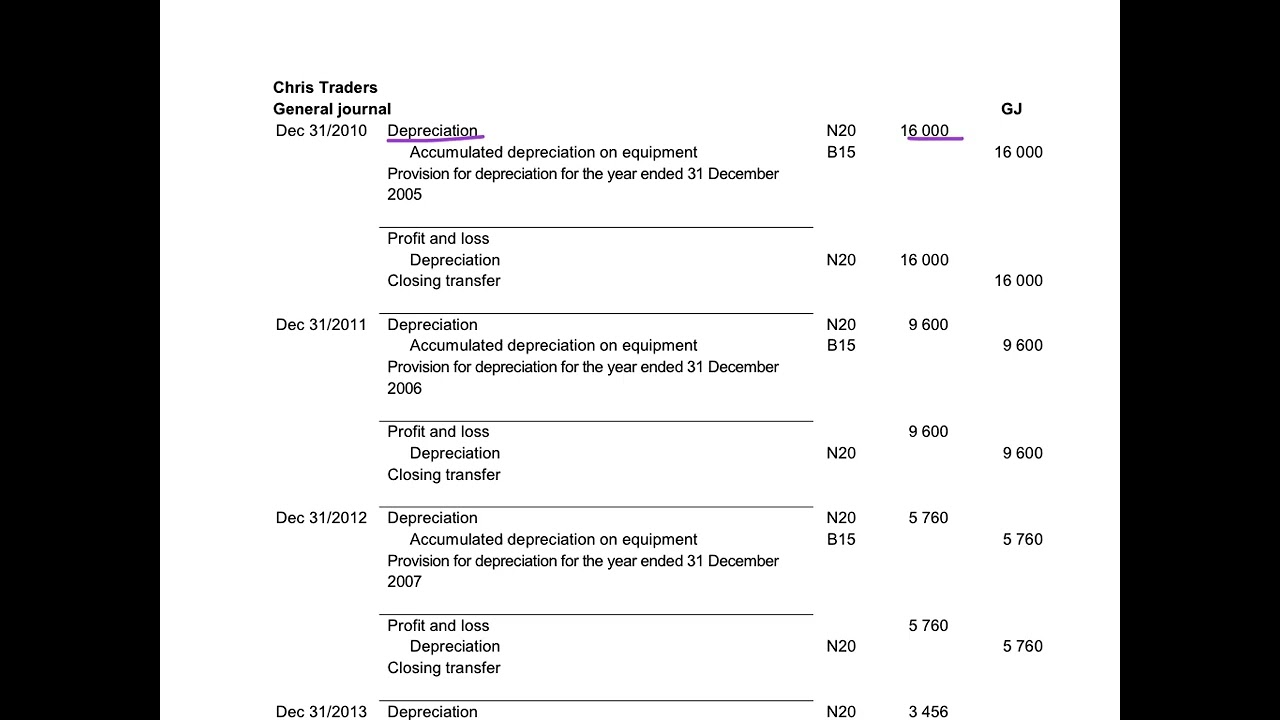Screen dimensions: 1280x720
Task: Click the General journal title
Action: coord(332,109)
